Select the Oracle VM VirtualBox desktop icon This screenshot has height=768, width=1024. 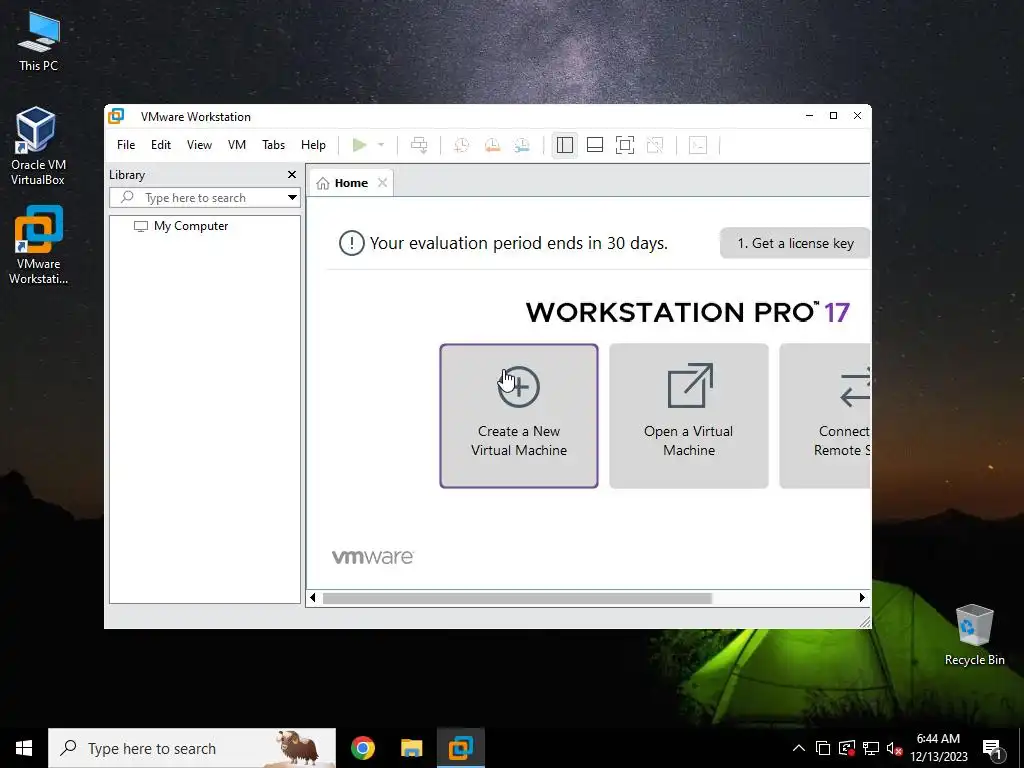coord(38,146)
